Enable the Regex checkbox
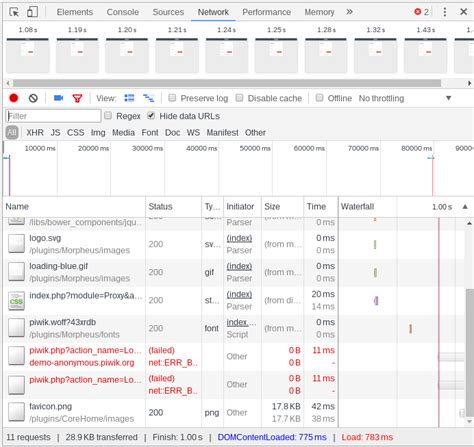 click(108, 116)
